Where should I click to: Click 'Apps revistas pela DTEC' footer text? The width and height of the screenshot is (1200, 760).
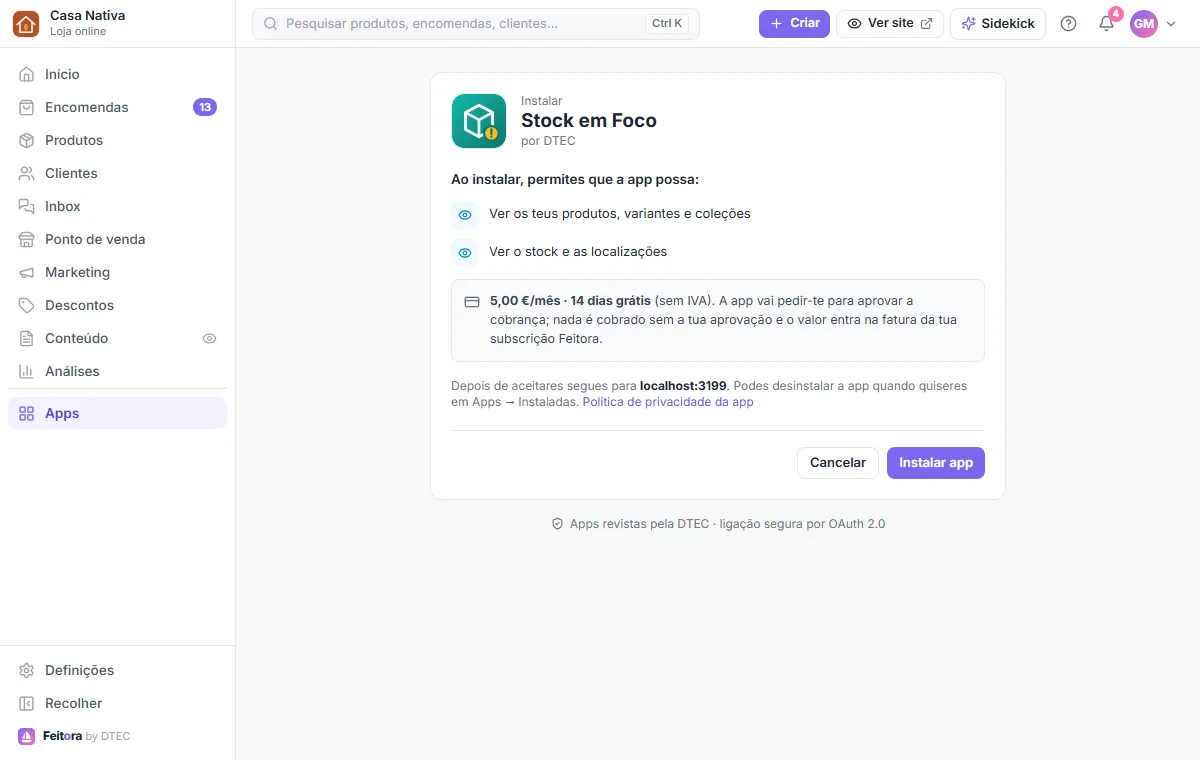(640, 524)
